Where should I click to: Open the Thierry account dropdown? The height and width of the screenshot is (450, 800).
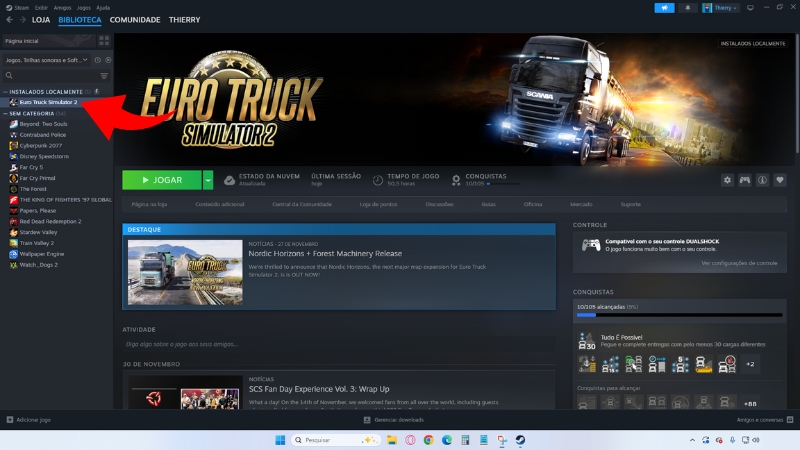[x=720, y=8]
